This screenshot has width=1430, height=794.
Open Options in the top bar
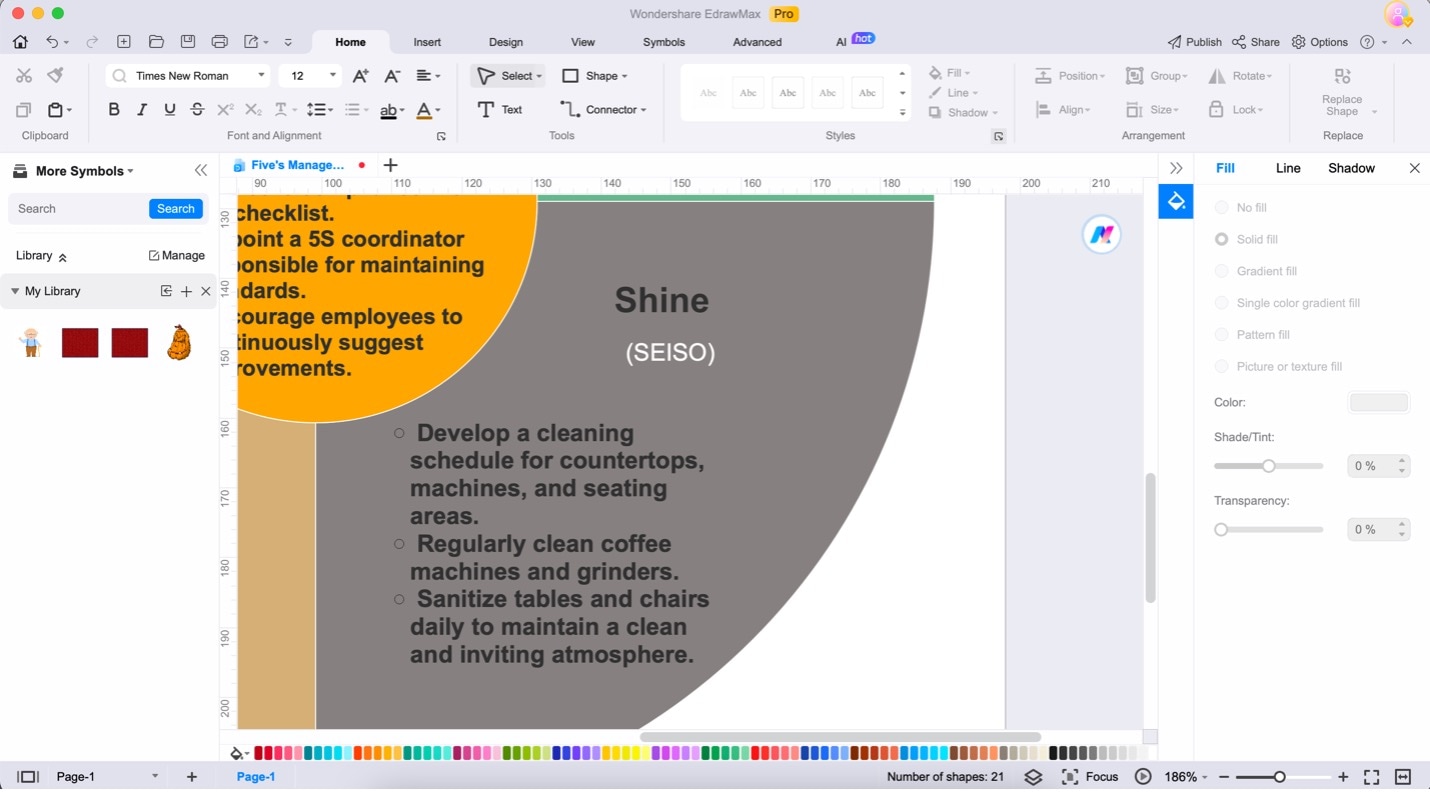(x=1320, y=42)
